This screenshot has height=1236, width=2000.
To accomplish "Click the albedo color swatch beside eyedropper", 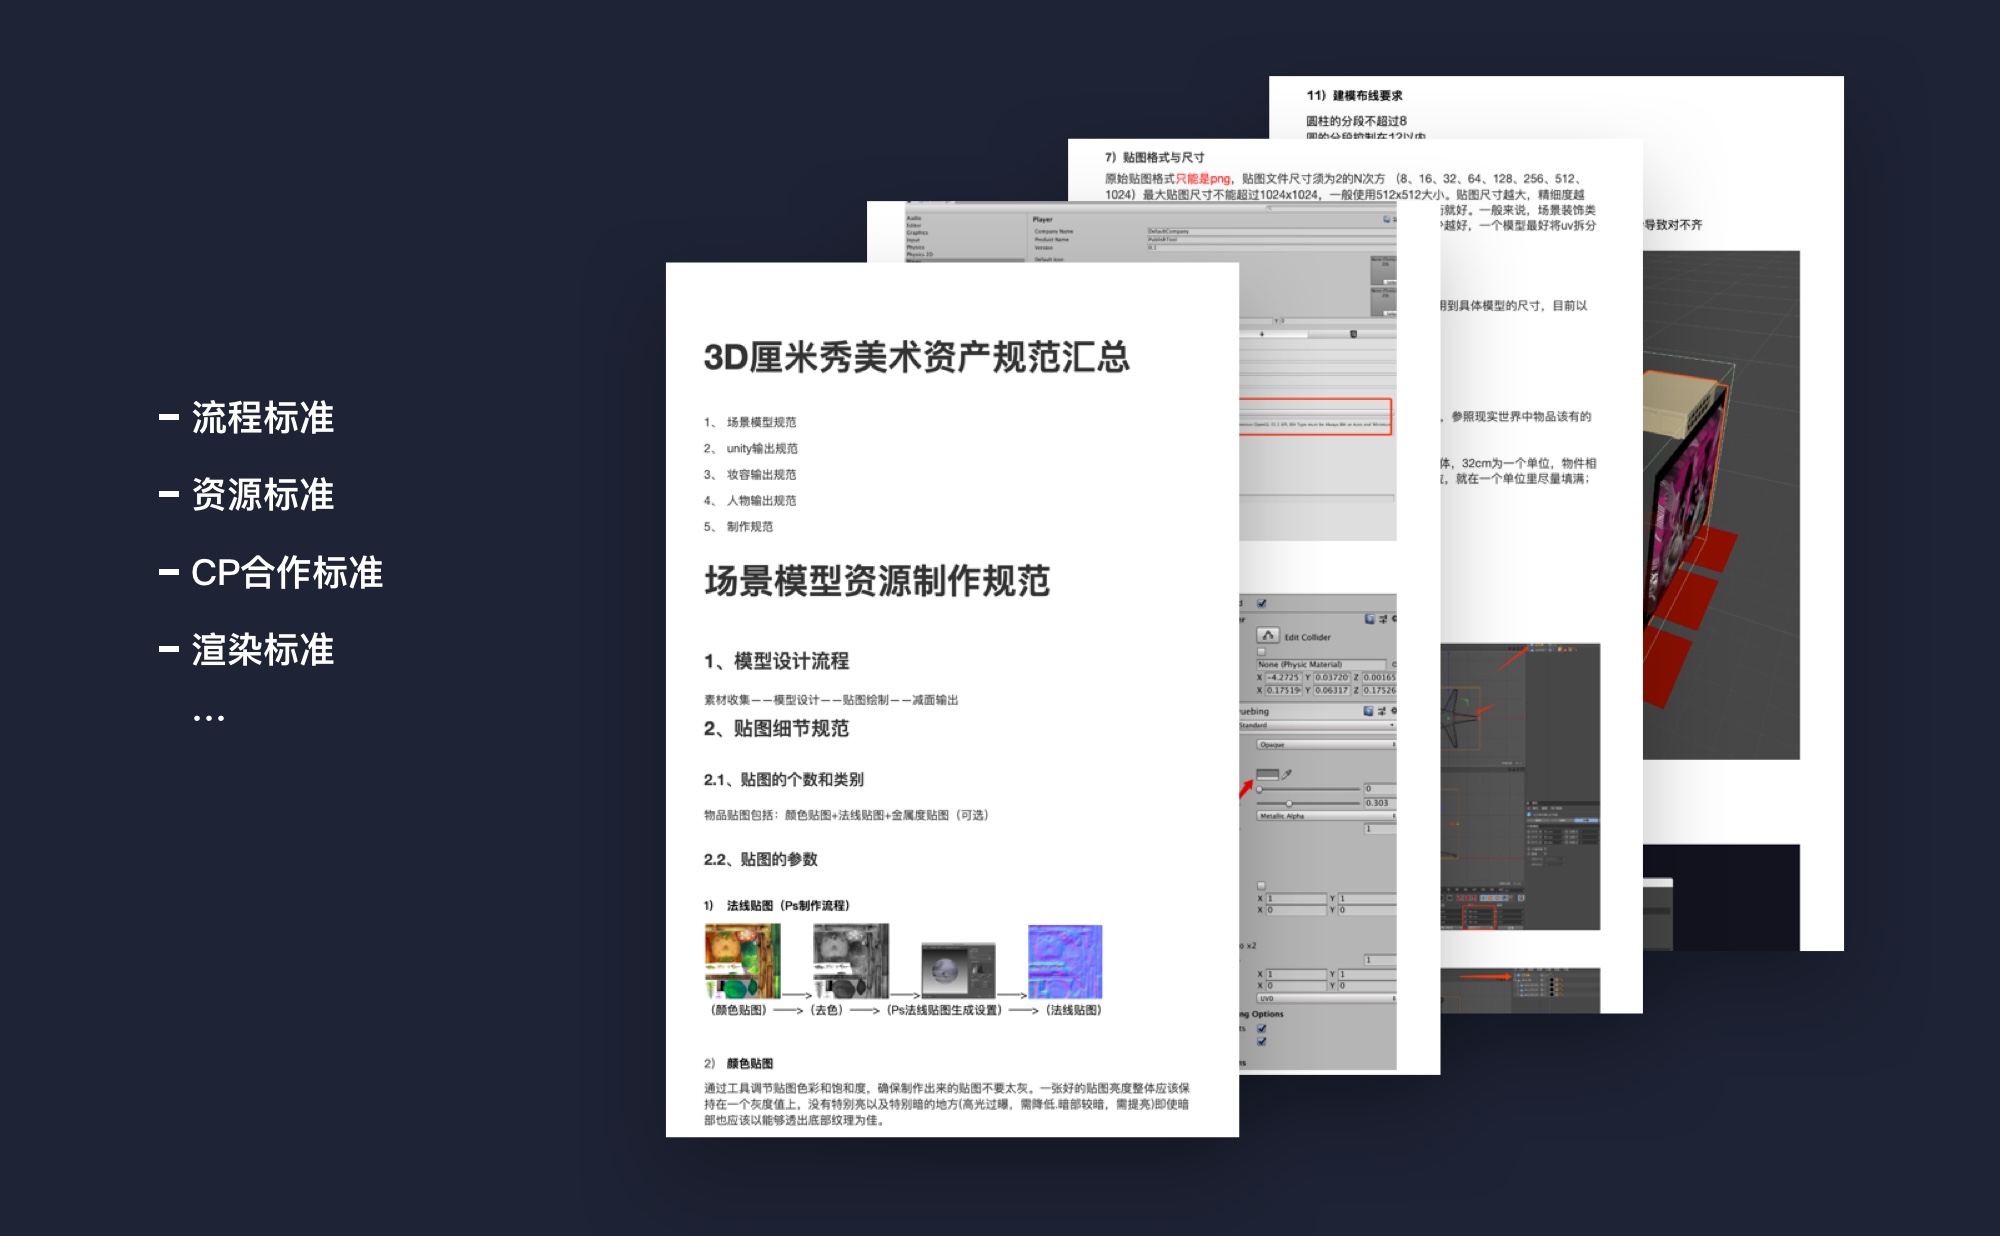I will click(1267, 774).
